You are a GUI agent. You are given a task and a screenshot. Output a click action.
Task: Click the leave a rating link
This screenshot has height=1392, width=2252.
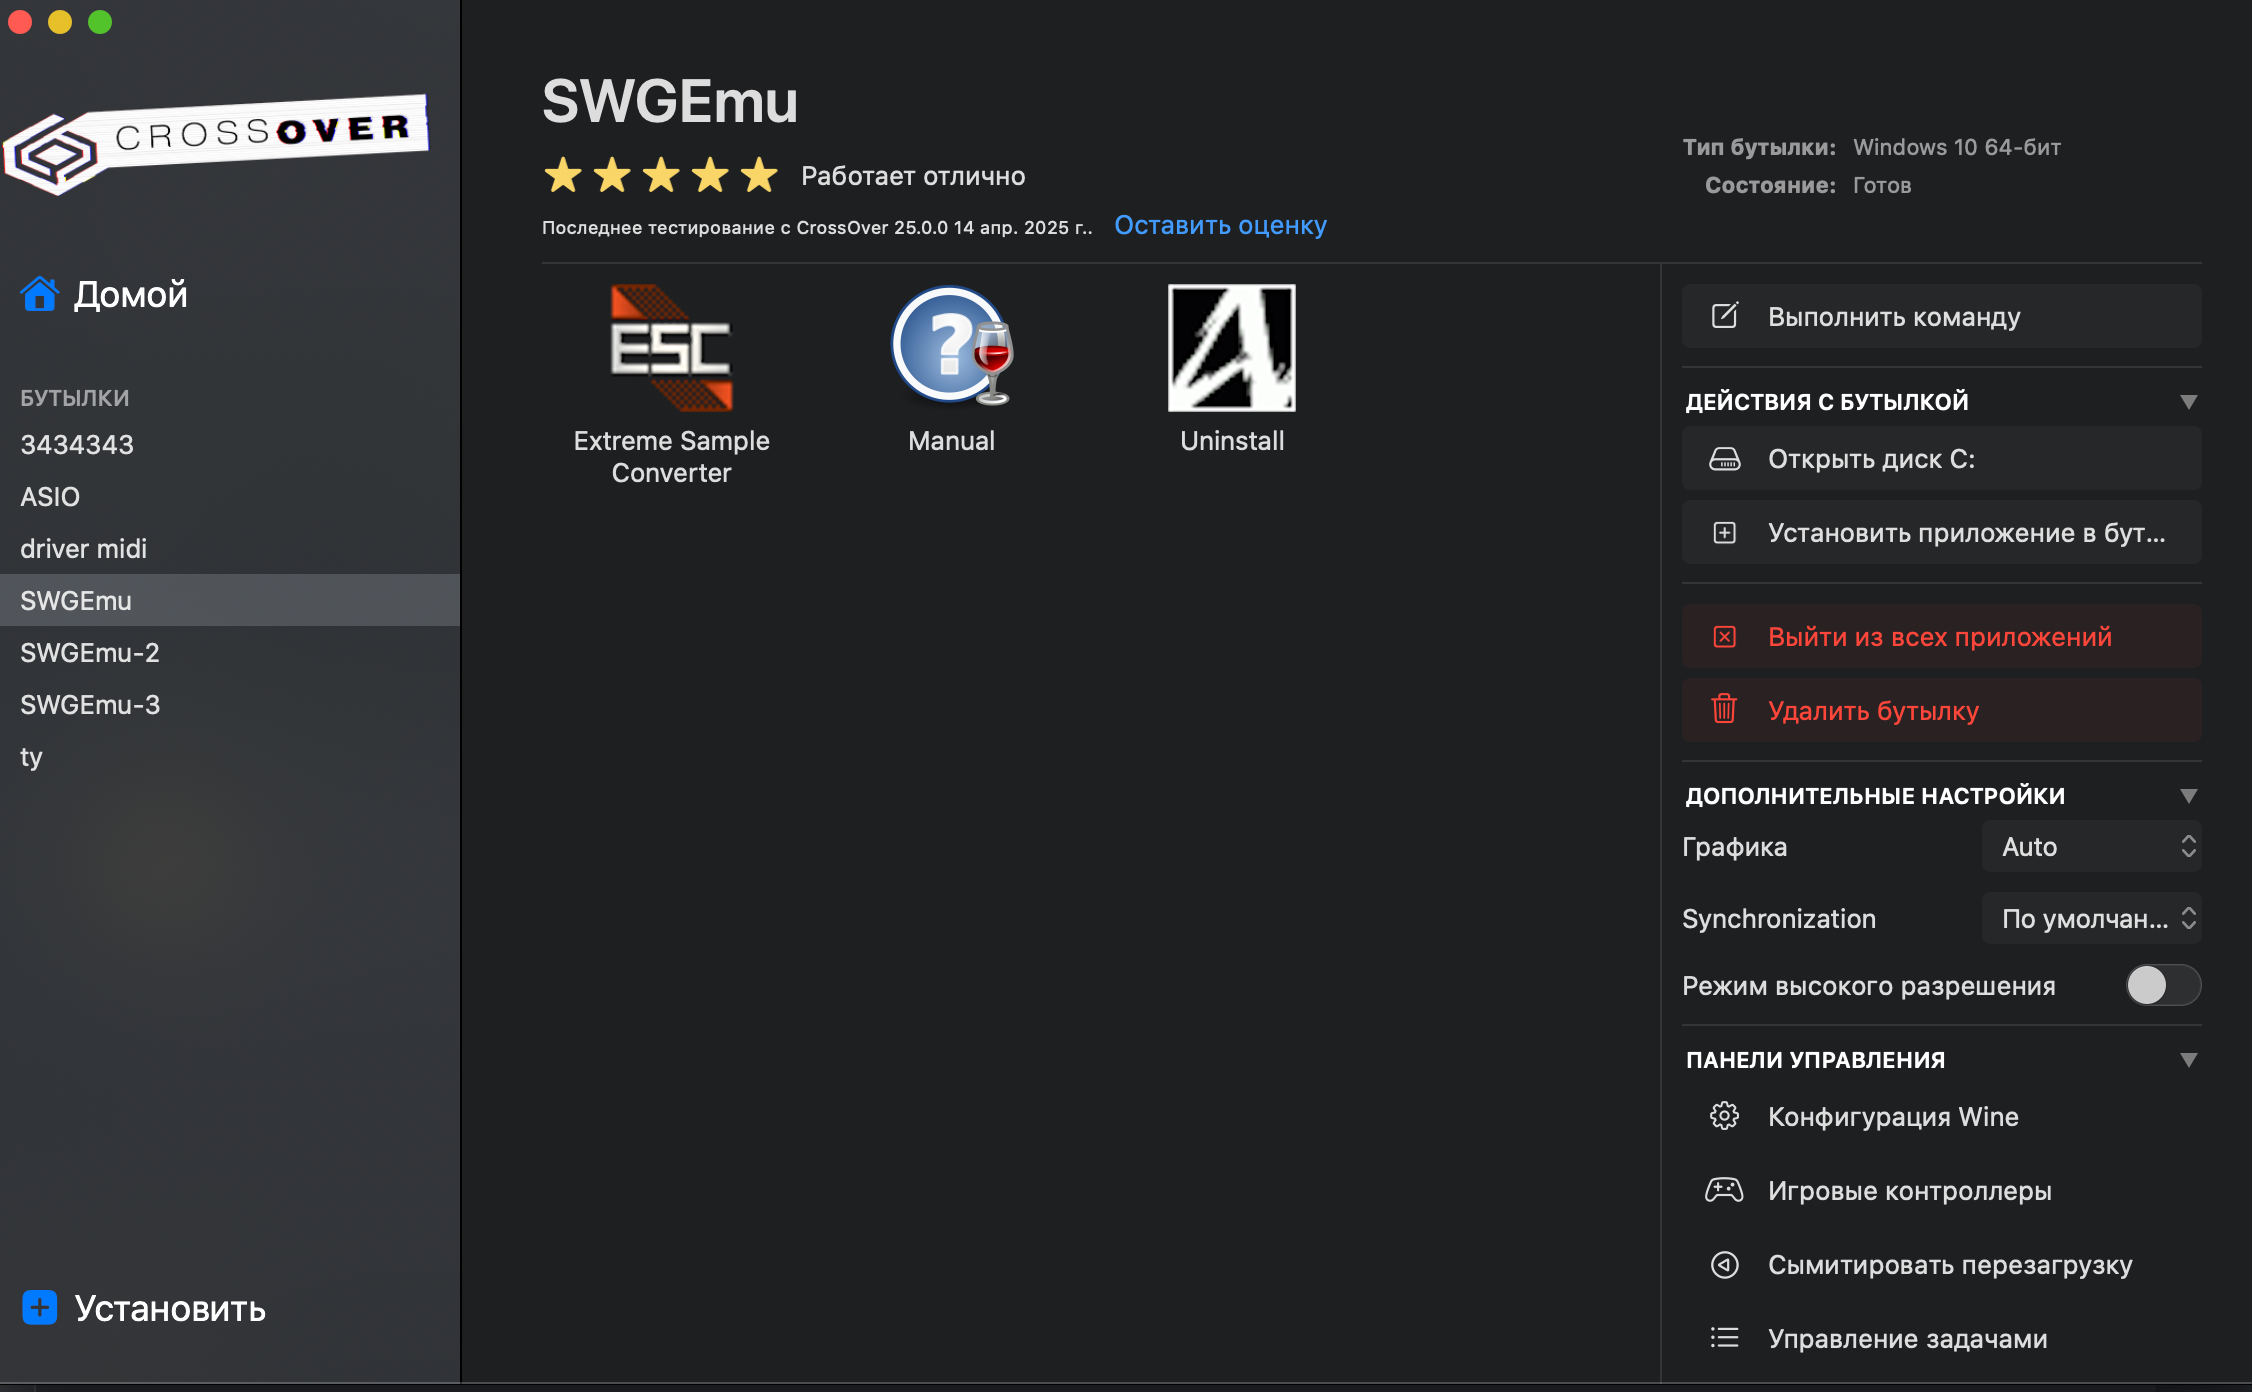coord(1220,226)
